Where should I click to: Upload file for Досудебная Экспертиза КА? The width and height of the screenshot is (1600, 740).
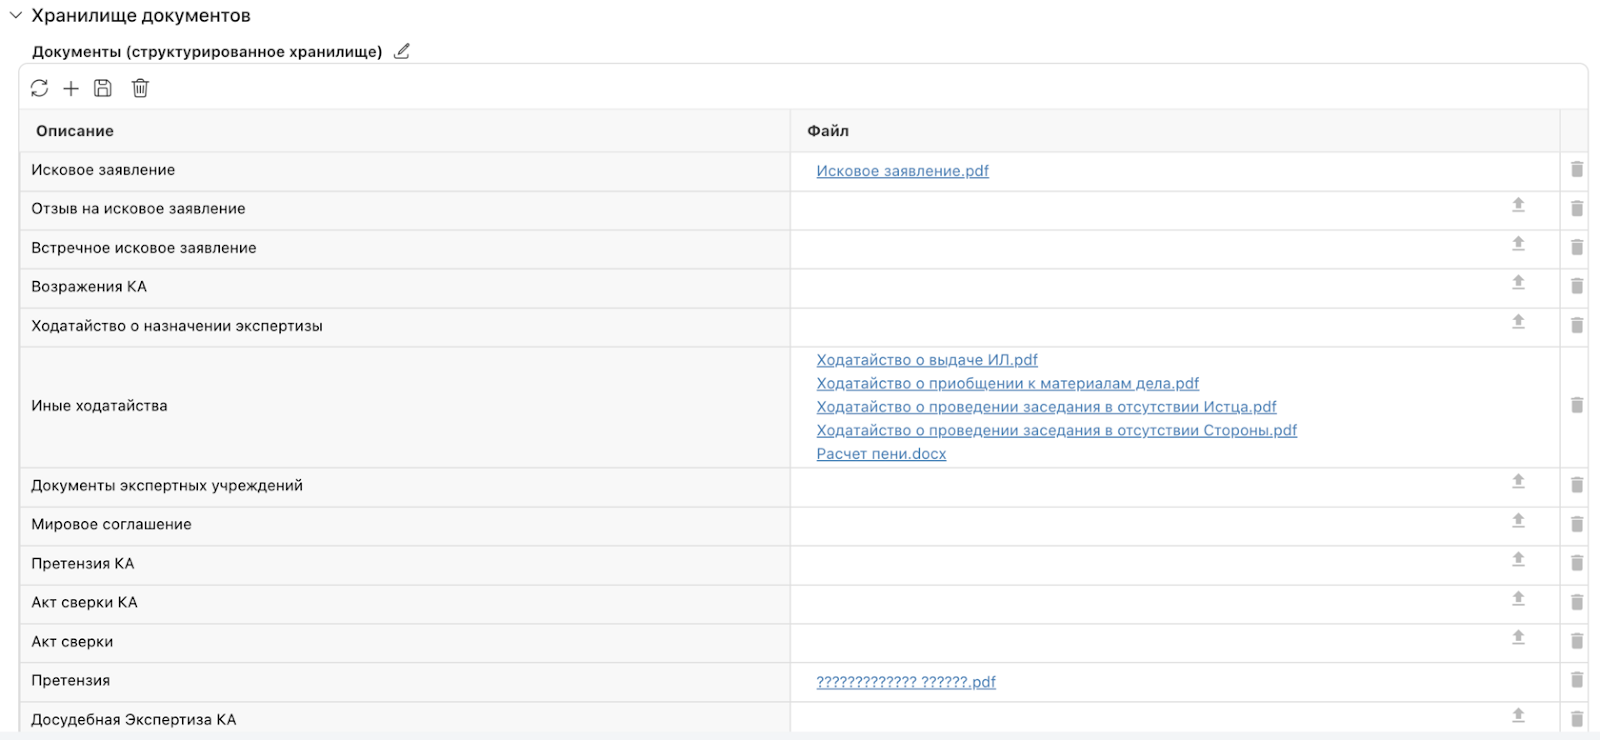click(1518, 716)
